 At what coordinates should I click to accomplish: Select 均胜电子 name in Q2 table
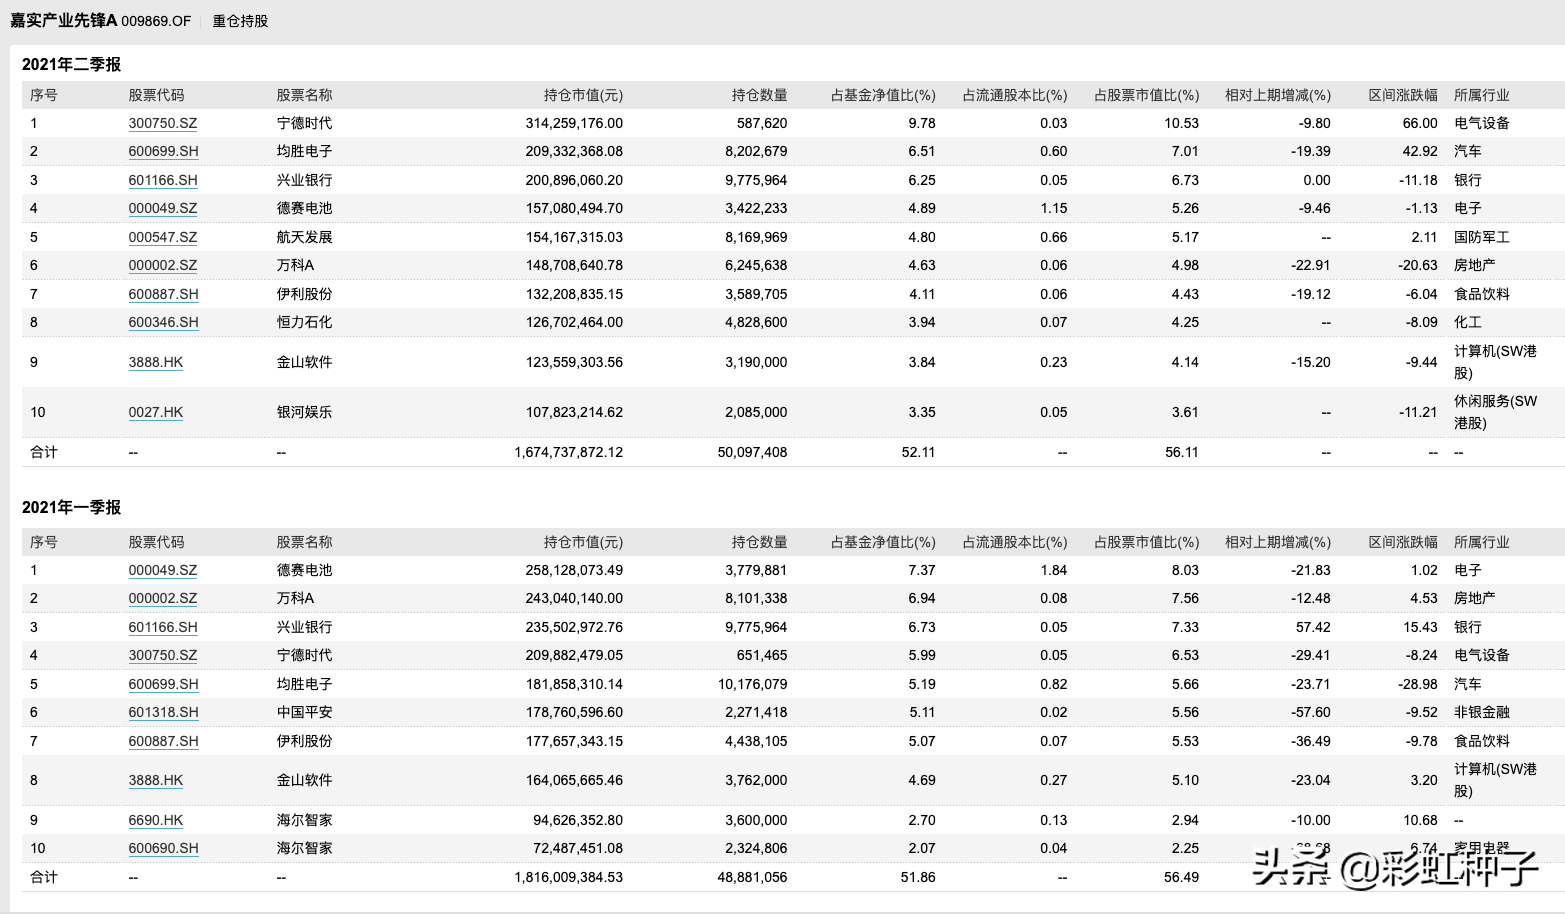[305, 151]
